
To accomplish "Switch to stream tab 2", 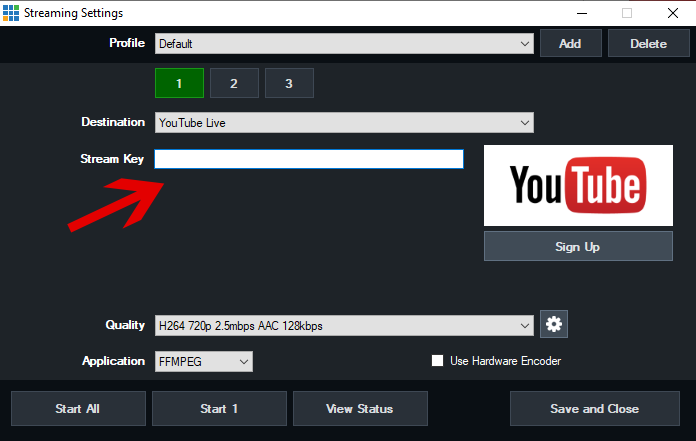I will 234,83.
